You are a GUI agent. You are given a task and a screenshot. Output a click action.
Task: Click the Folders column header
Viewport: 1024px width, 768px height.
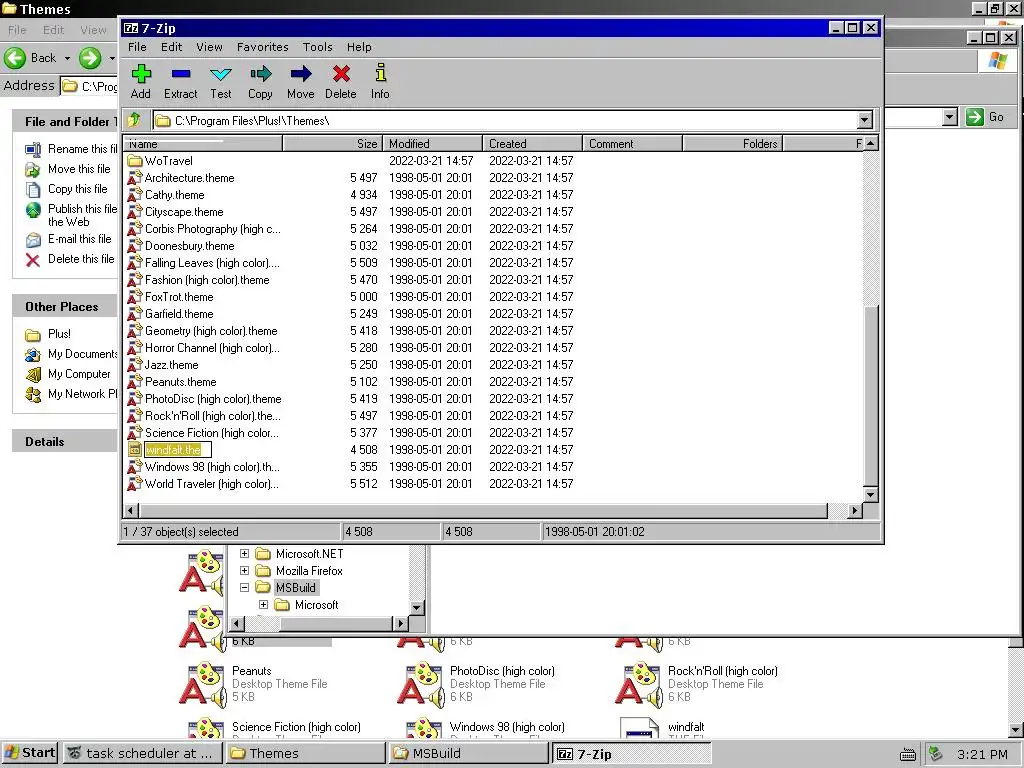[x=733, y=144]
